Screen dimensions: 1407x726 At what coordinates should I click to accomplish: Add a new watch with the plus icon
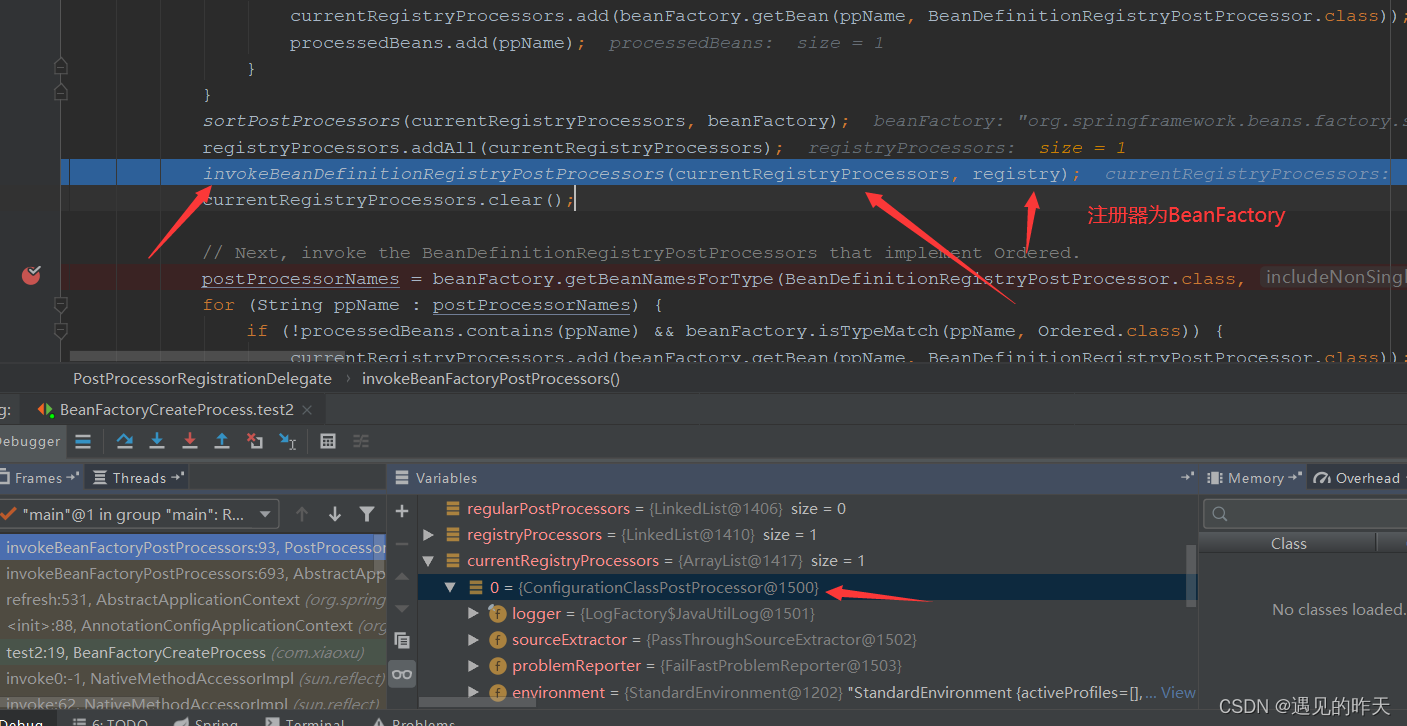tap(402, 511)
